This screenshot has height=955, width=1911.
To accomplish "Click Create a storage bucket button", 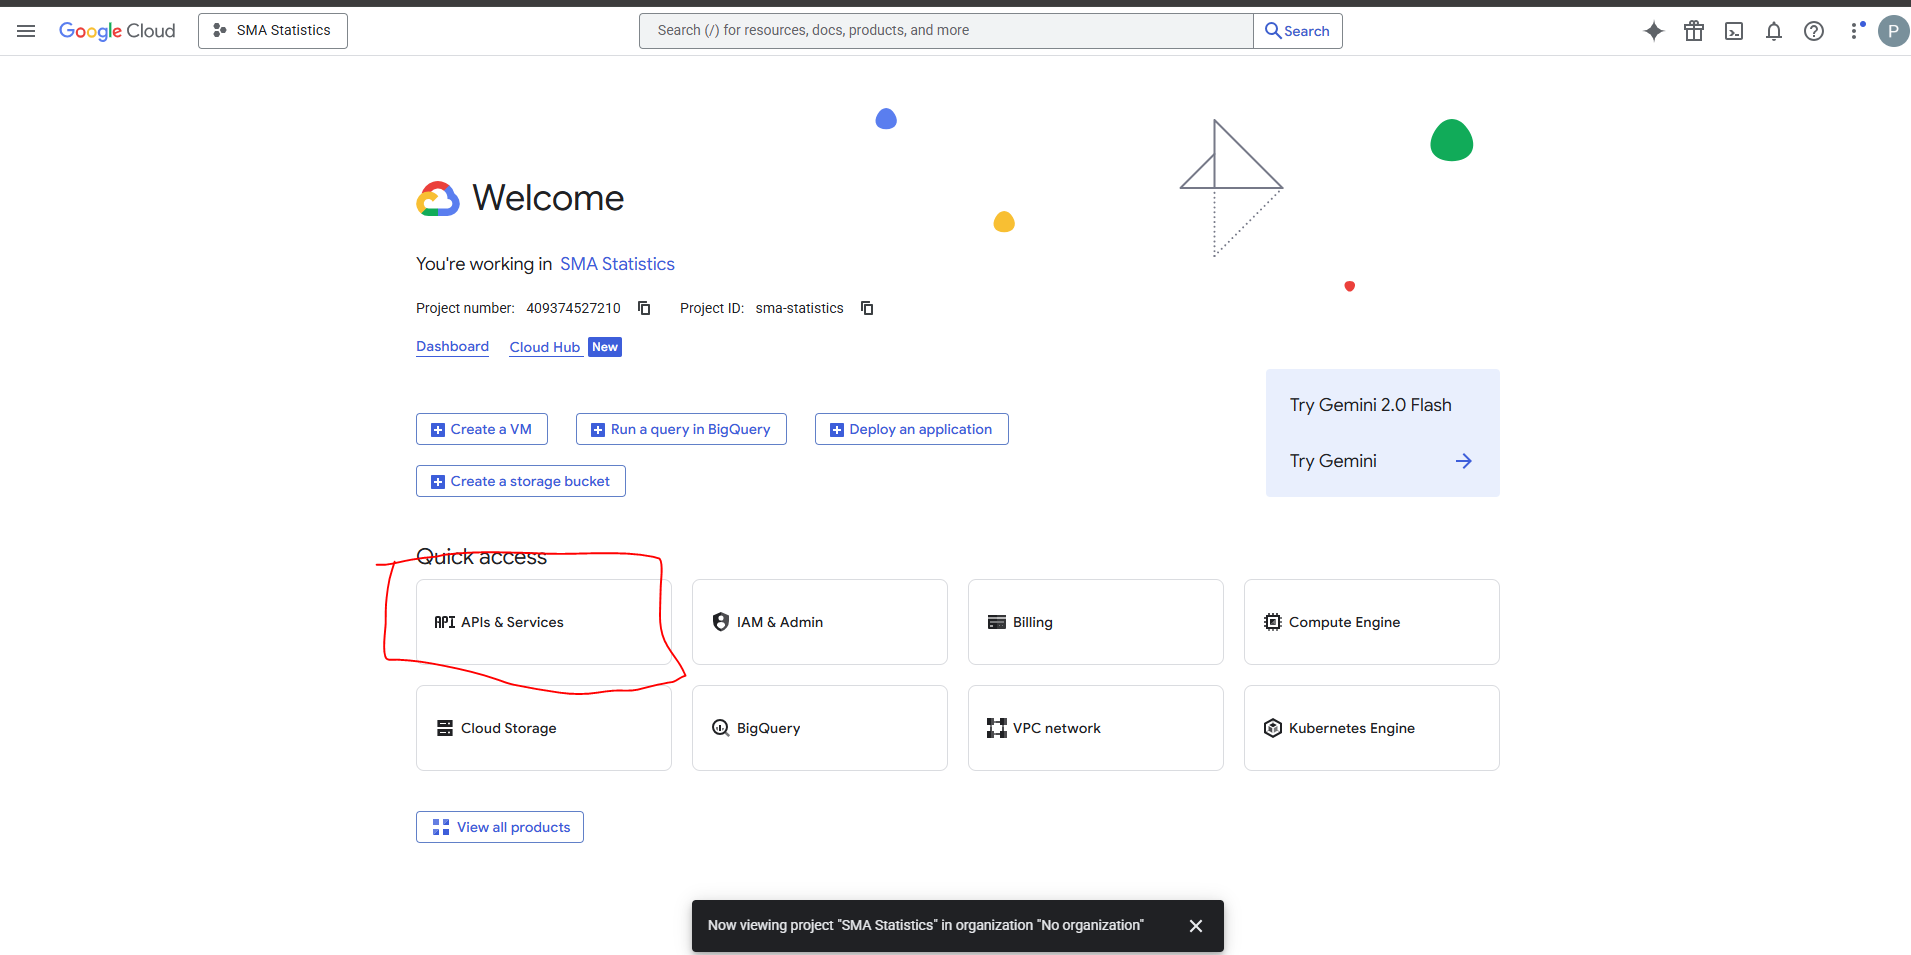I will point(521,481).
